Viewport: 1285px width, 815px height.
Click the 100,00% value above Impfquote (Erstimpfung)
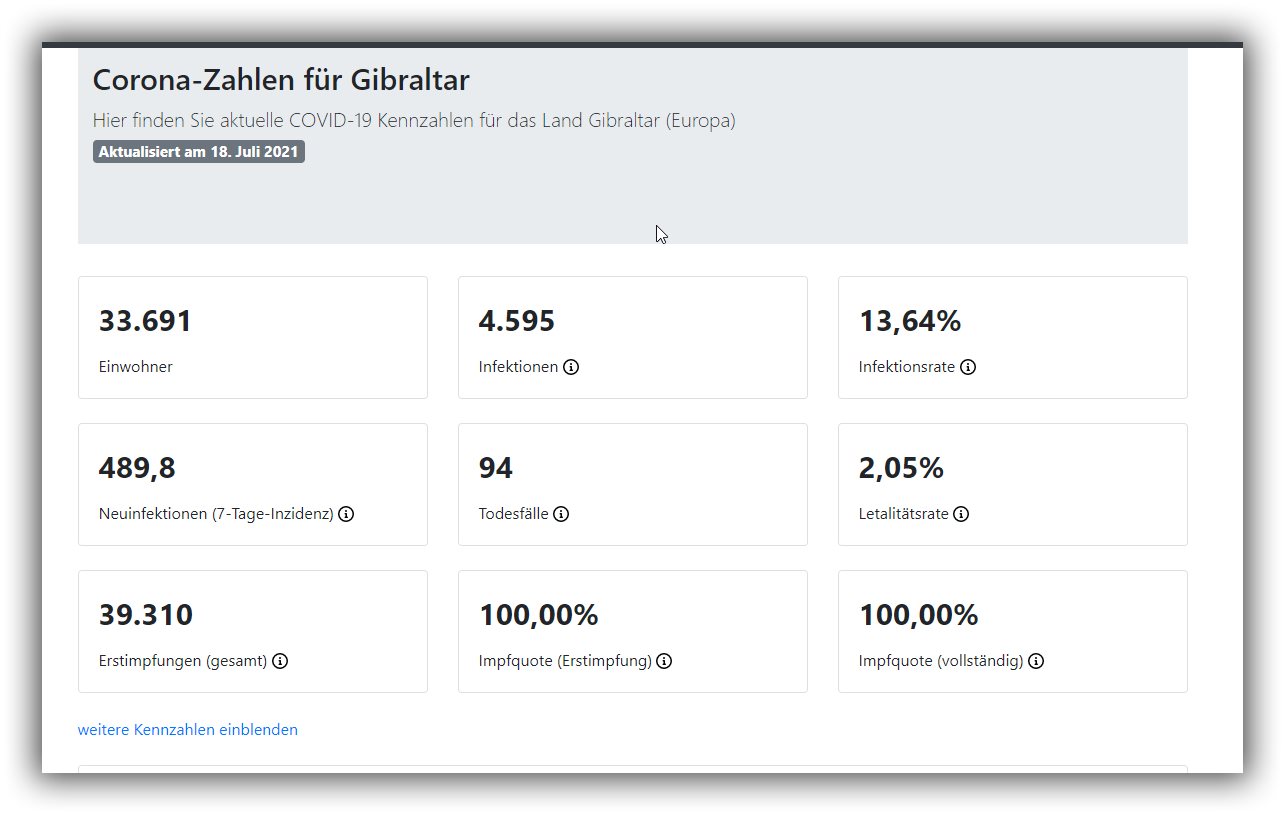click(538, 615)
